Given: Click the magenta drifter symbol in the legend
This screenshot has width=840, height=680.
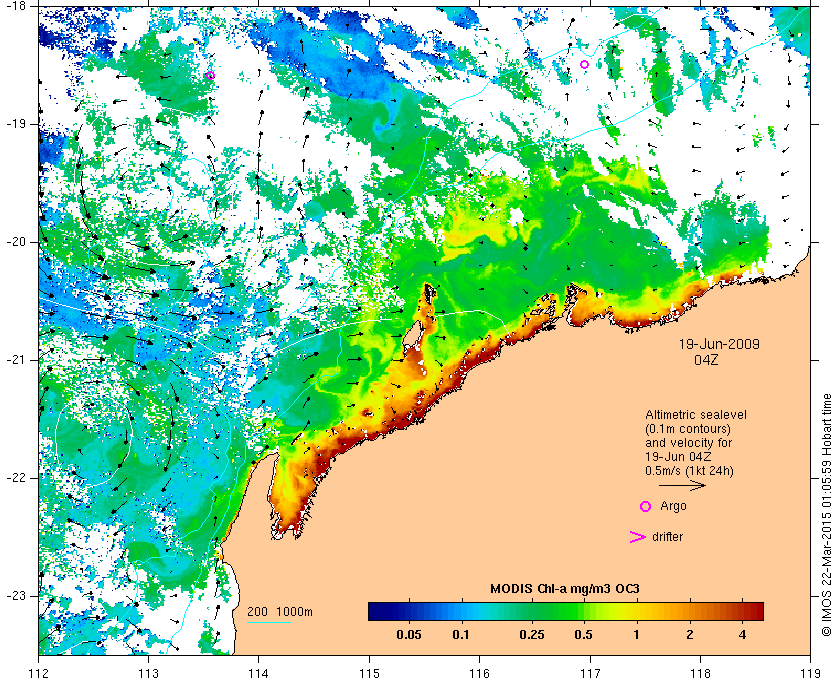Looking at the screenshot, I should 637,537.
